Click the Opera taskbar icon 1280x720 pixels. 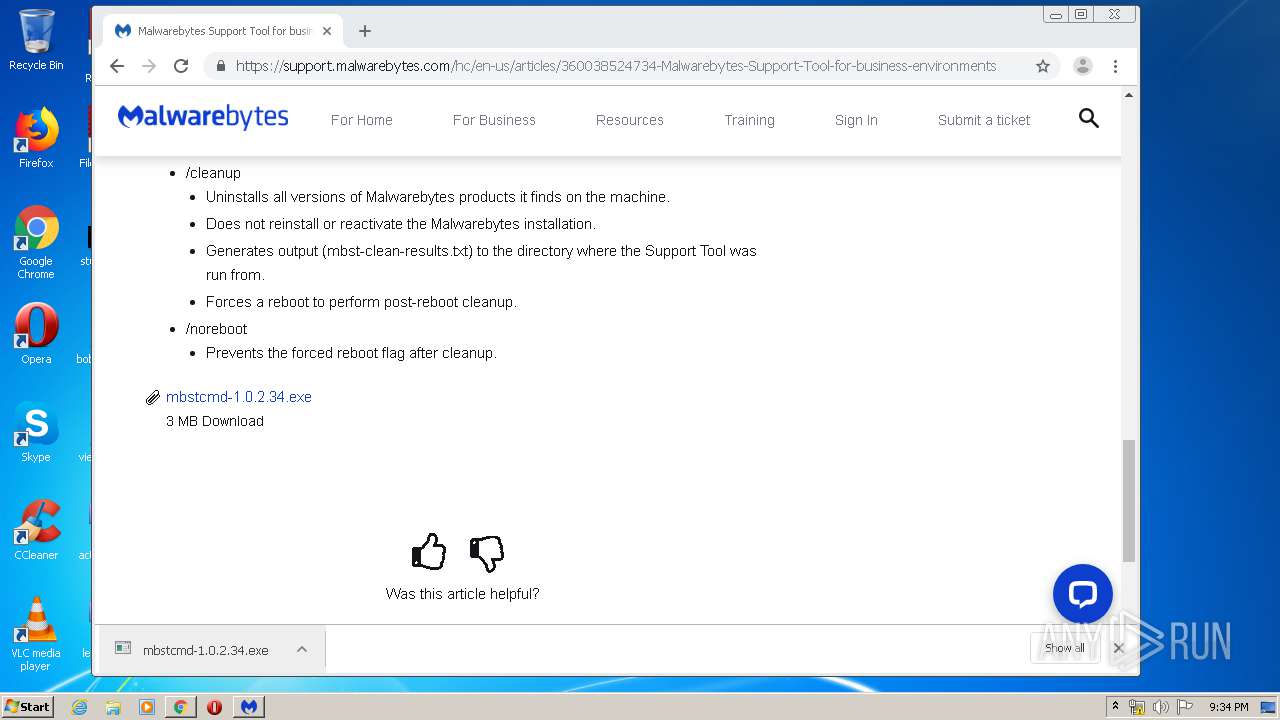point(214,707)
